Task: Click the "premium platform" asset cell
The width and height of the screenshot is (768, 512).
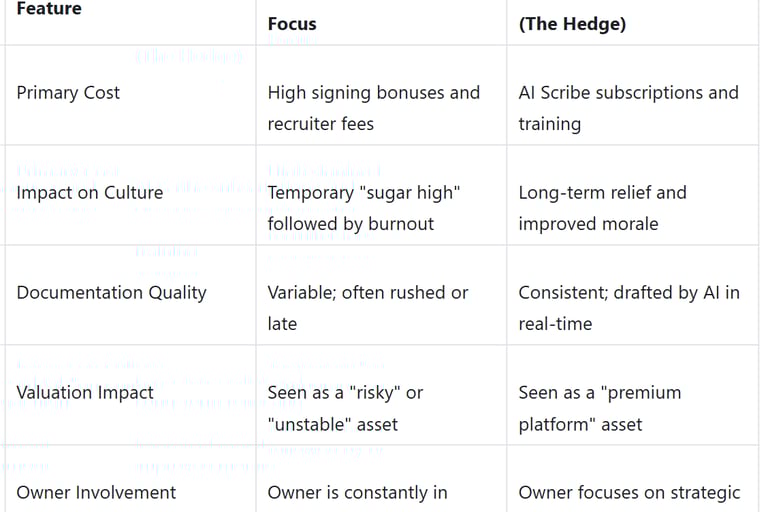Action: coord(599,407)
